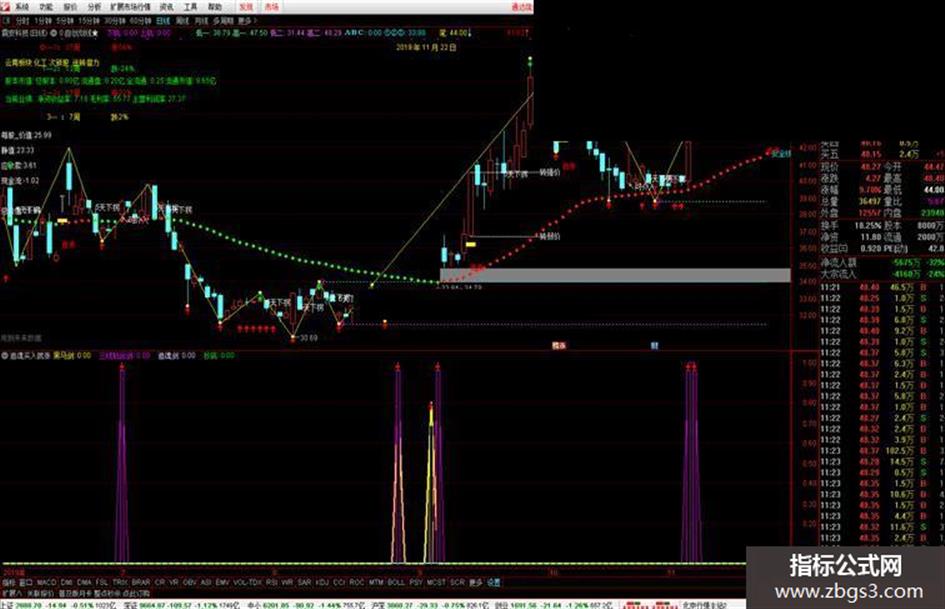This screenshot has height=609, width=945.
Task: Switch indicator to VOL-TDX
Action: click(x=247, y=582)
